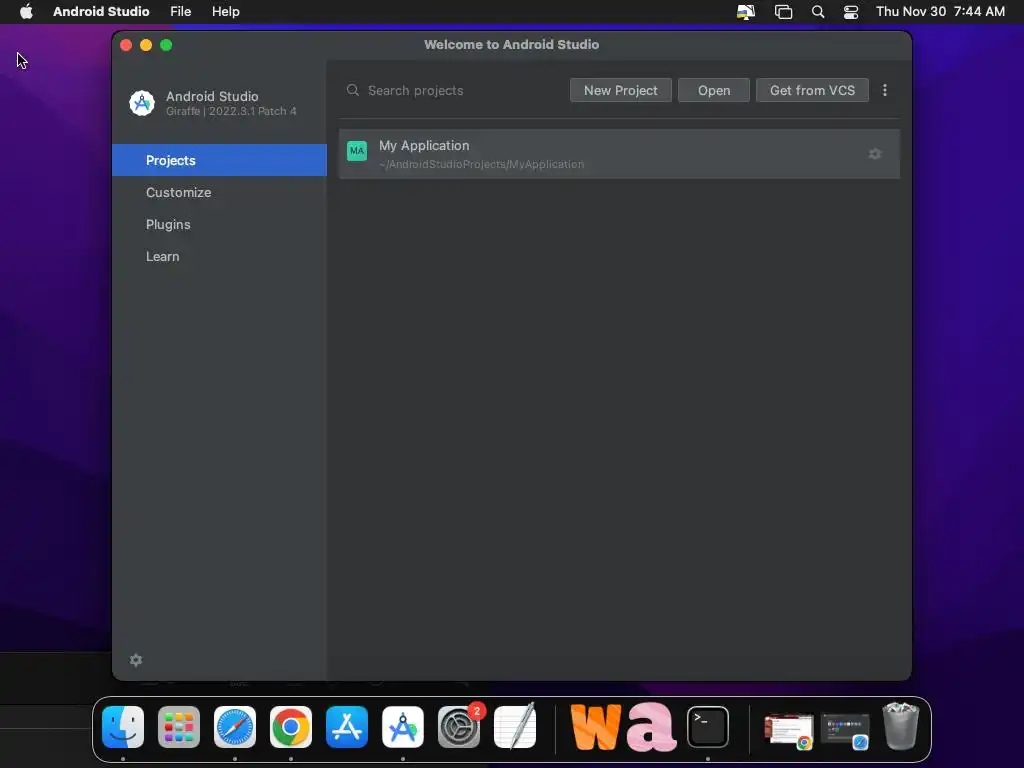This screenshot has height=768, width=1024.
Task: Click the Open button
Action: 714,90
